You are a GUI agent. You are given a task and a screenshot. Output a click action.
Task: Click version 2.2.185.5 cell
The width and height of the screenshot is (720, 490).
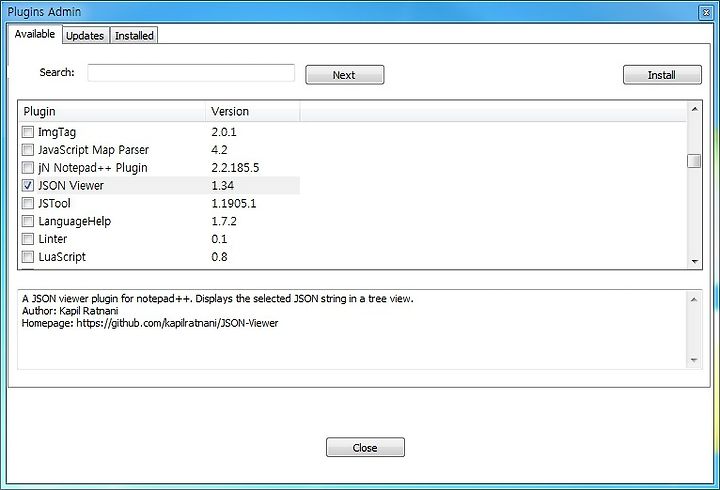[235, 168]
